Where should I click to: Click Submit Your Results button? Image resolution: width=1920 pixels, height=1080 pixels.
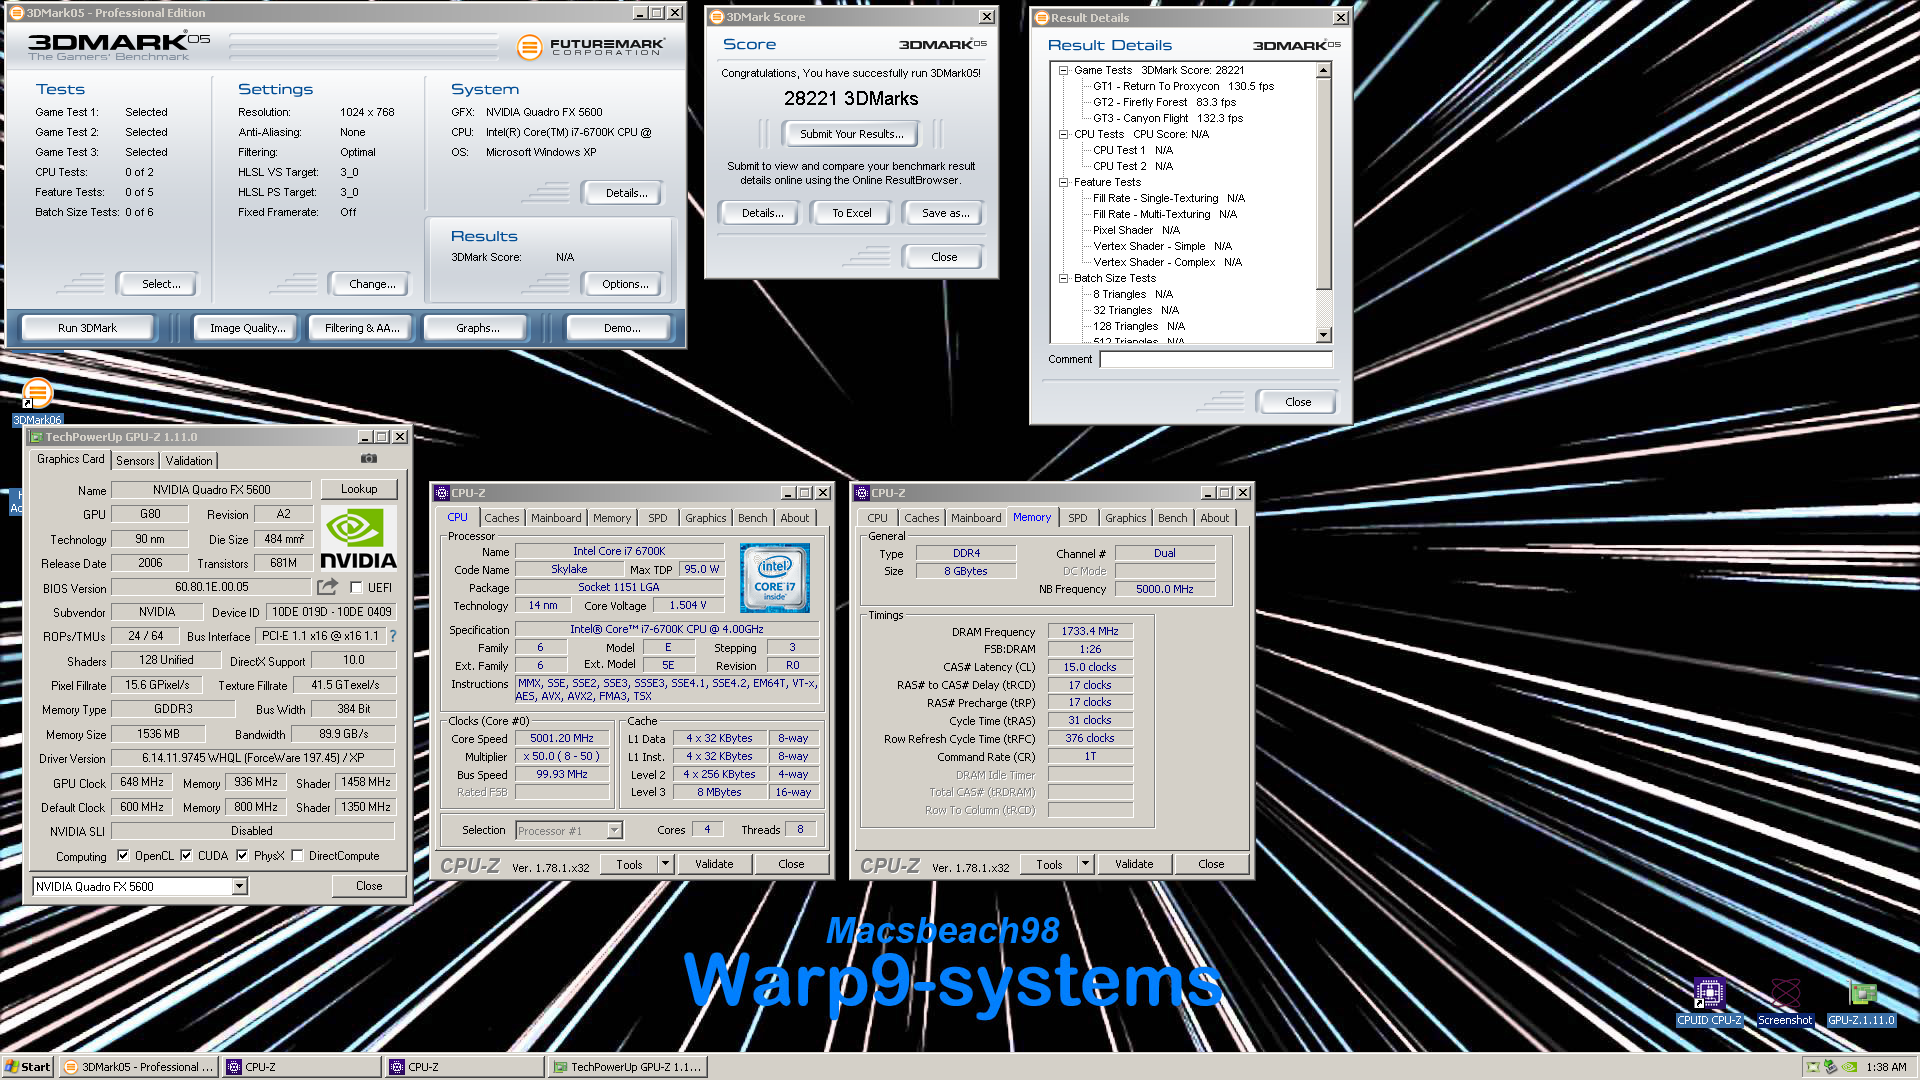click(851, 134)
